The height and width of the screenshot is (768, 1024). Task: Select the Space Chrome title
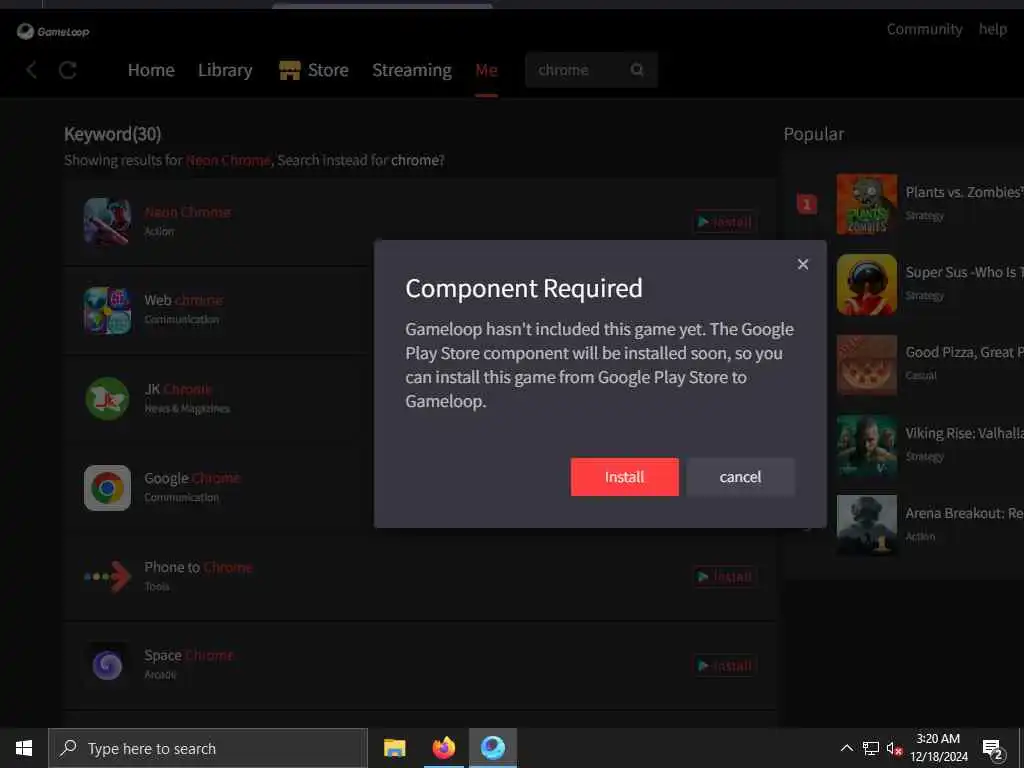(188, 655)
